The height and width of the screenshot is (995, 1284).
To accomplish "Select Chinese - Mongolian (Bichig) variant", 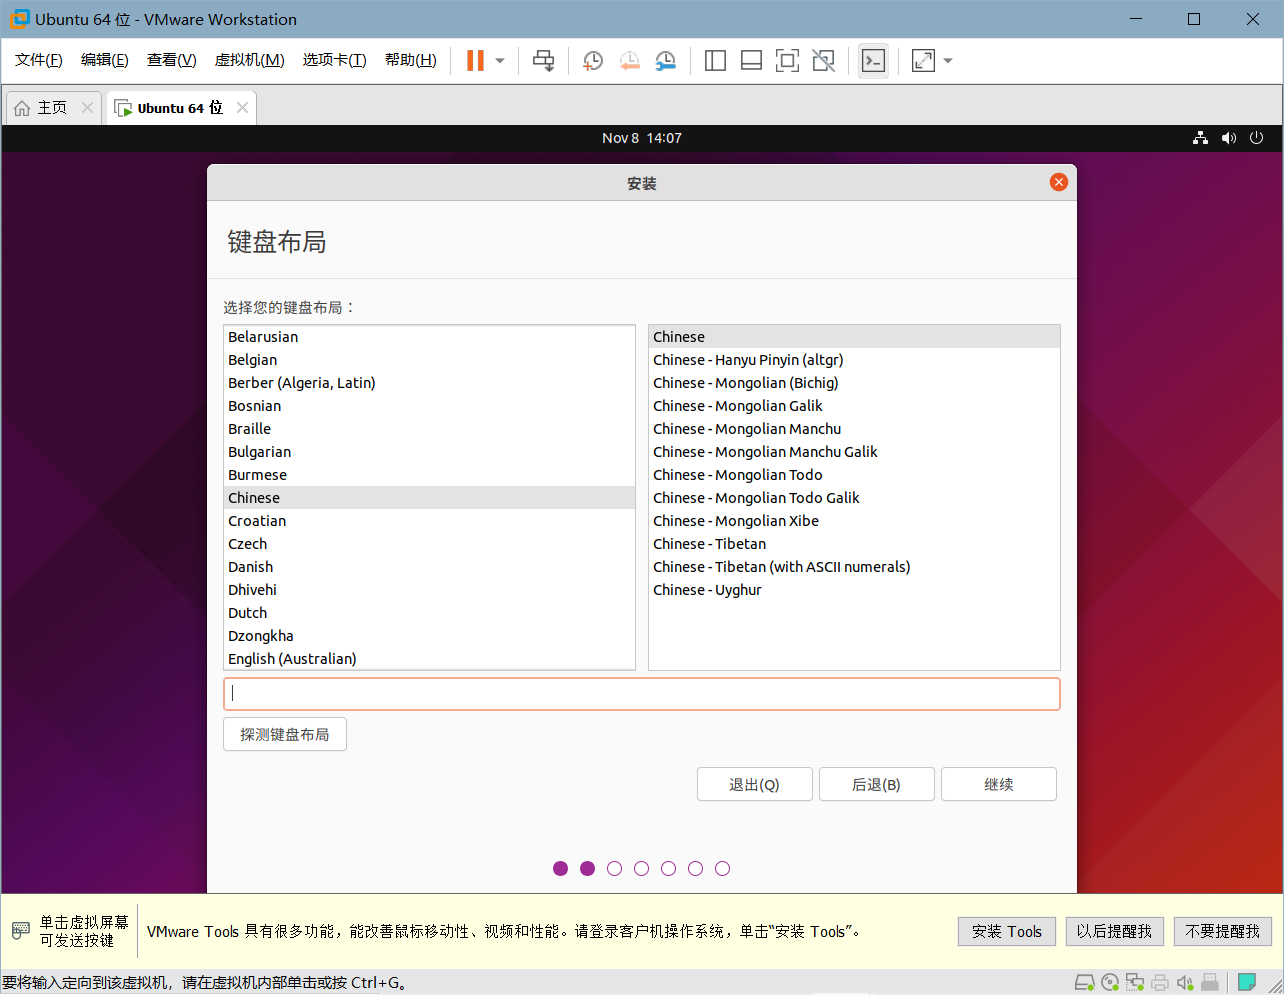I will coord(854,383).
